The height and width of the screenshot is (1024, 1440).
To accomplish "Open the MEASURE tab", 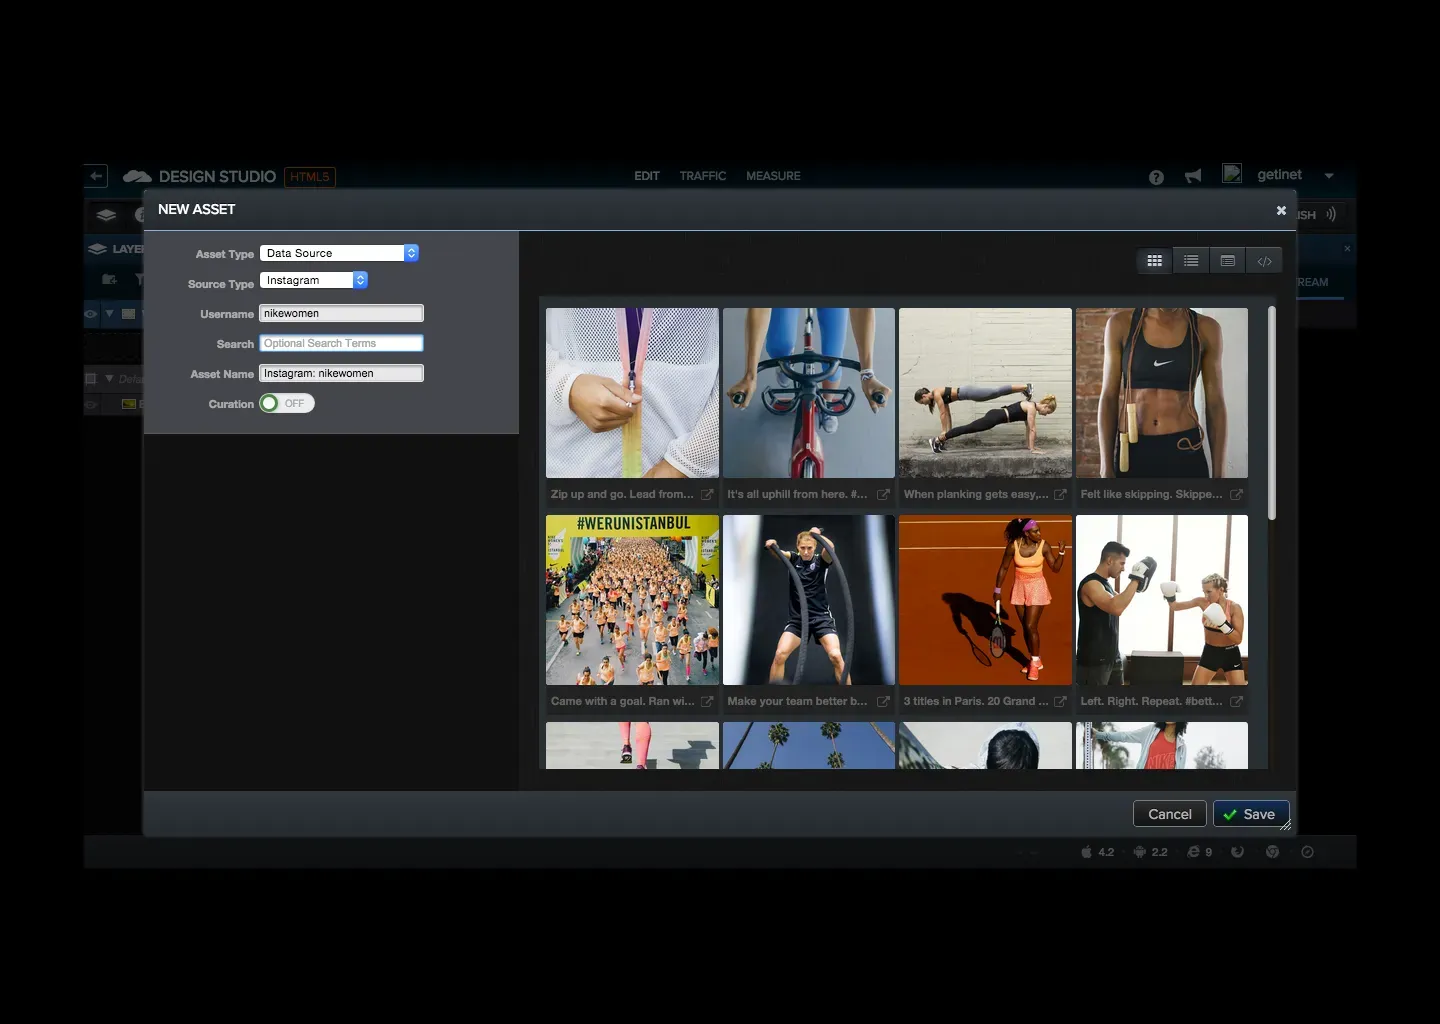I will (x=773, y=176).
